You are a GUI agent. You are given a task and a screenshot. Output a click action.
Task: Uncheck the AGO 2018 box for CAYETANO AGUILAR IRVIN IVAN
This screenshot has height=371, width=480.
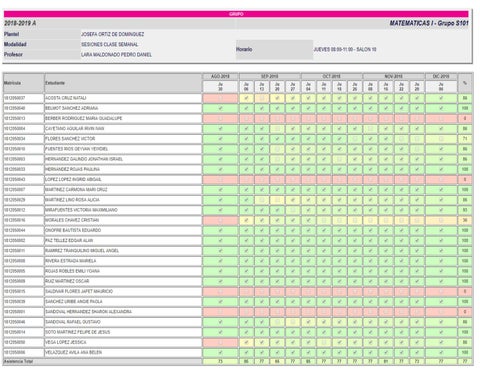[x=220, y=129]
